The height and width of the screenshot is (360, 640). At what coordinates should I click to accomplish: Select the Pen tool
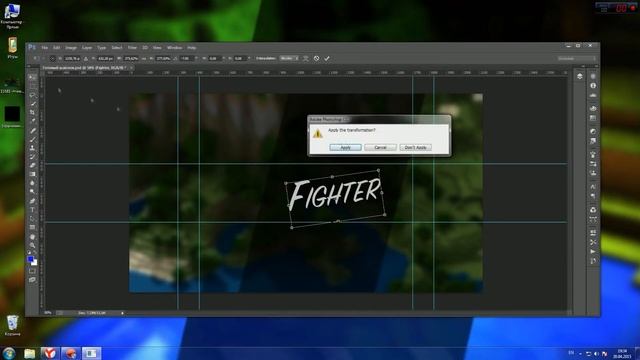pos(32,201)
